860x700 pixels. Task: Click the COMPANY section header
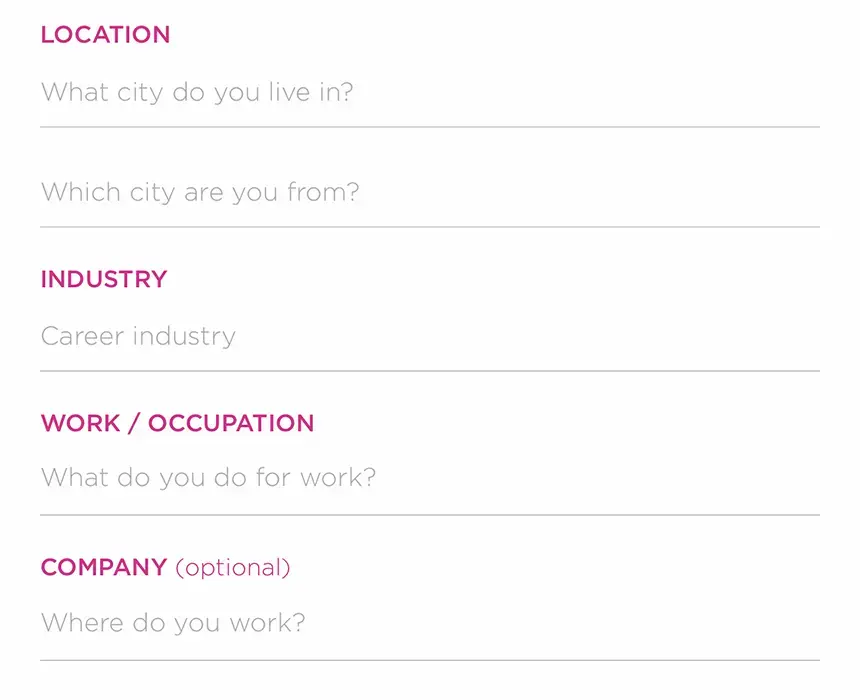click(103, 567)
